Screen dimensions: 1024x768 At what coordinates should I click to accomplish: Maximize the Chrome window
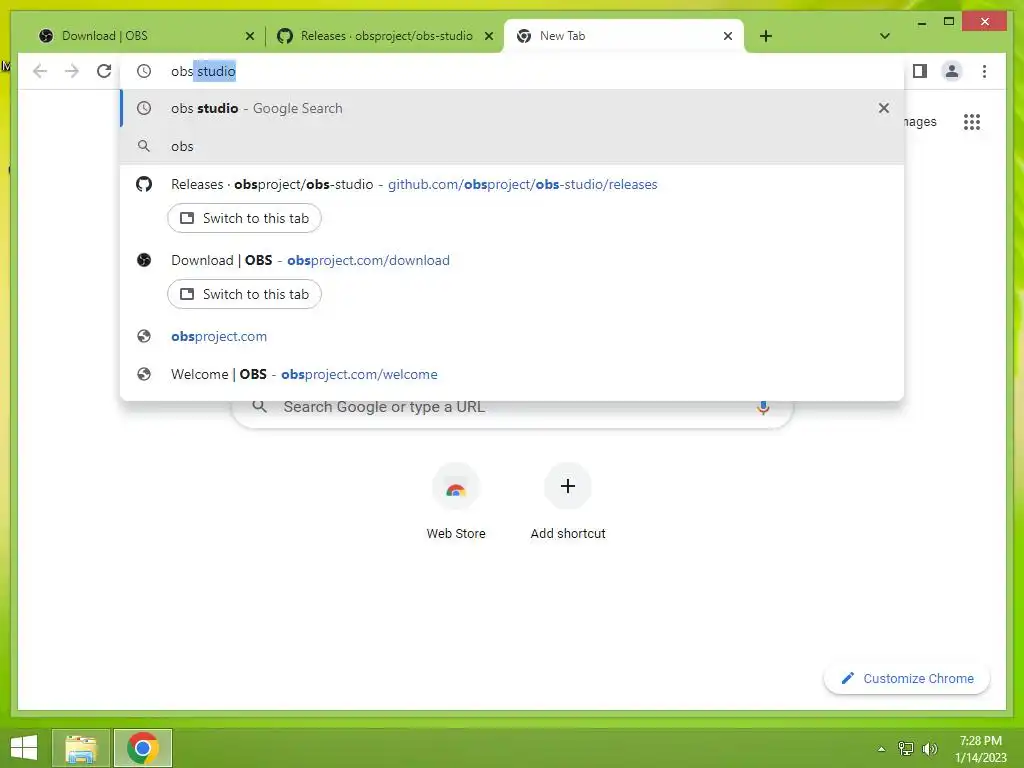(x=949, y=22)
